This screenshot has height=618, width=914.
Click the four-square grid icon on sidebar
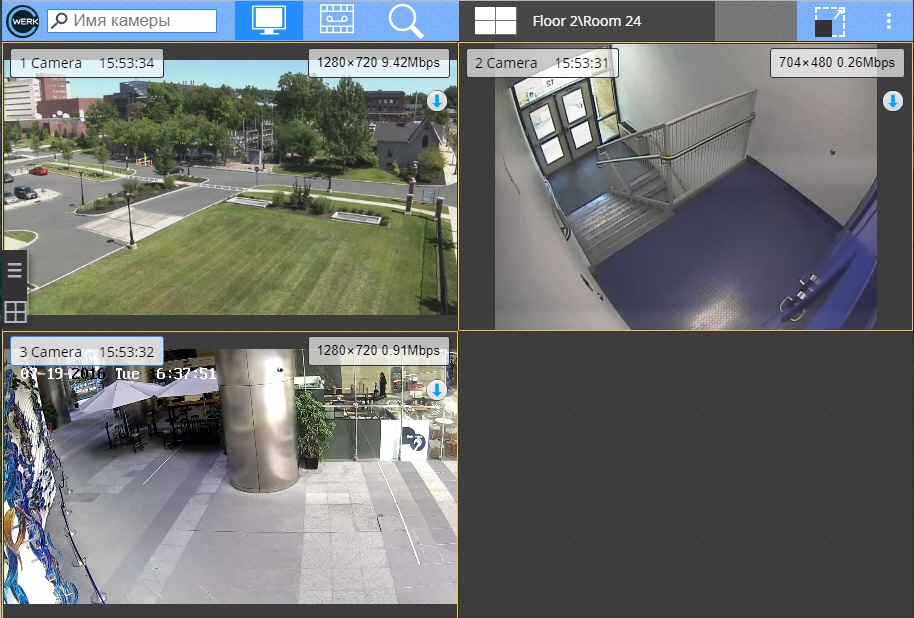point(15,311)
